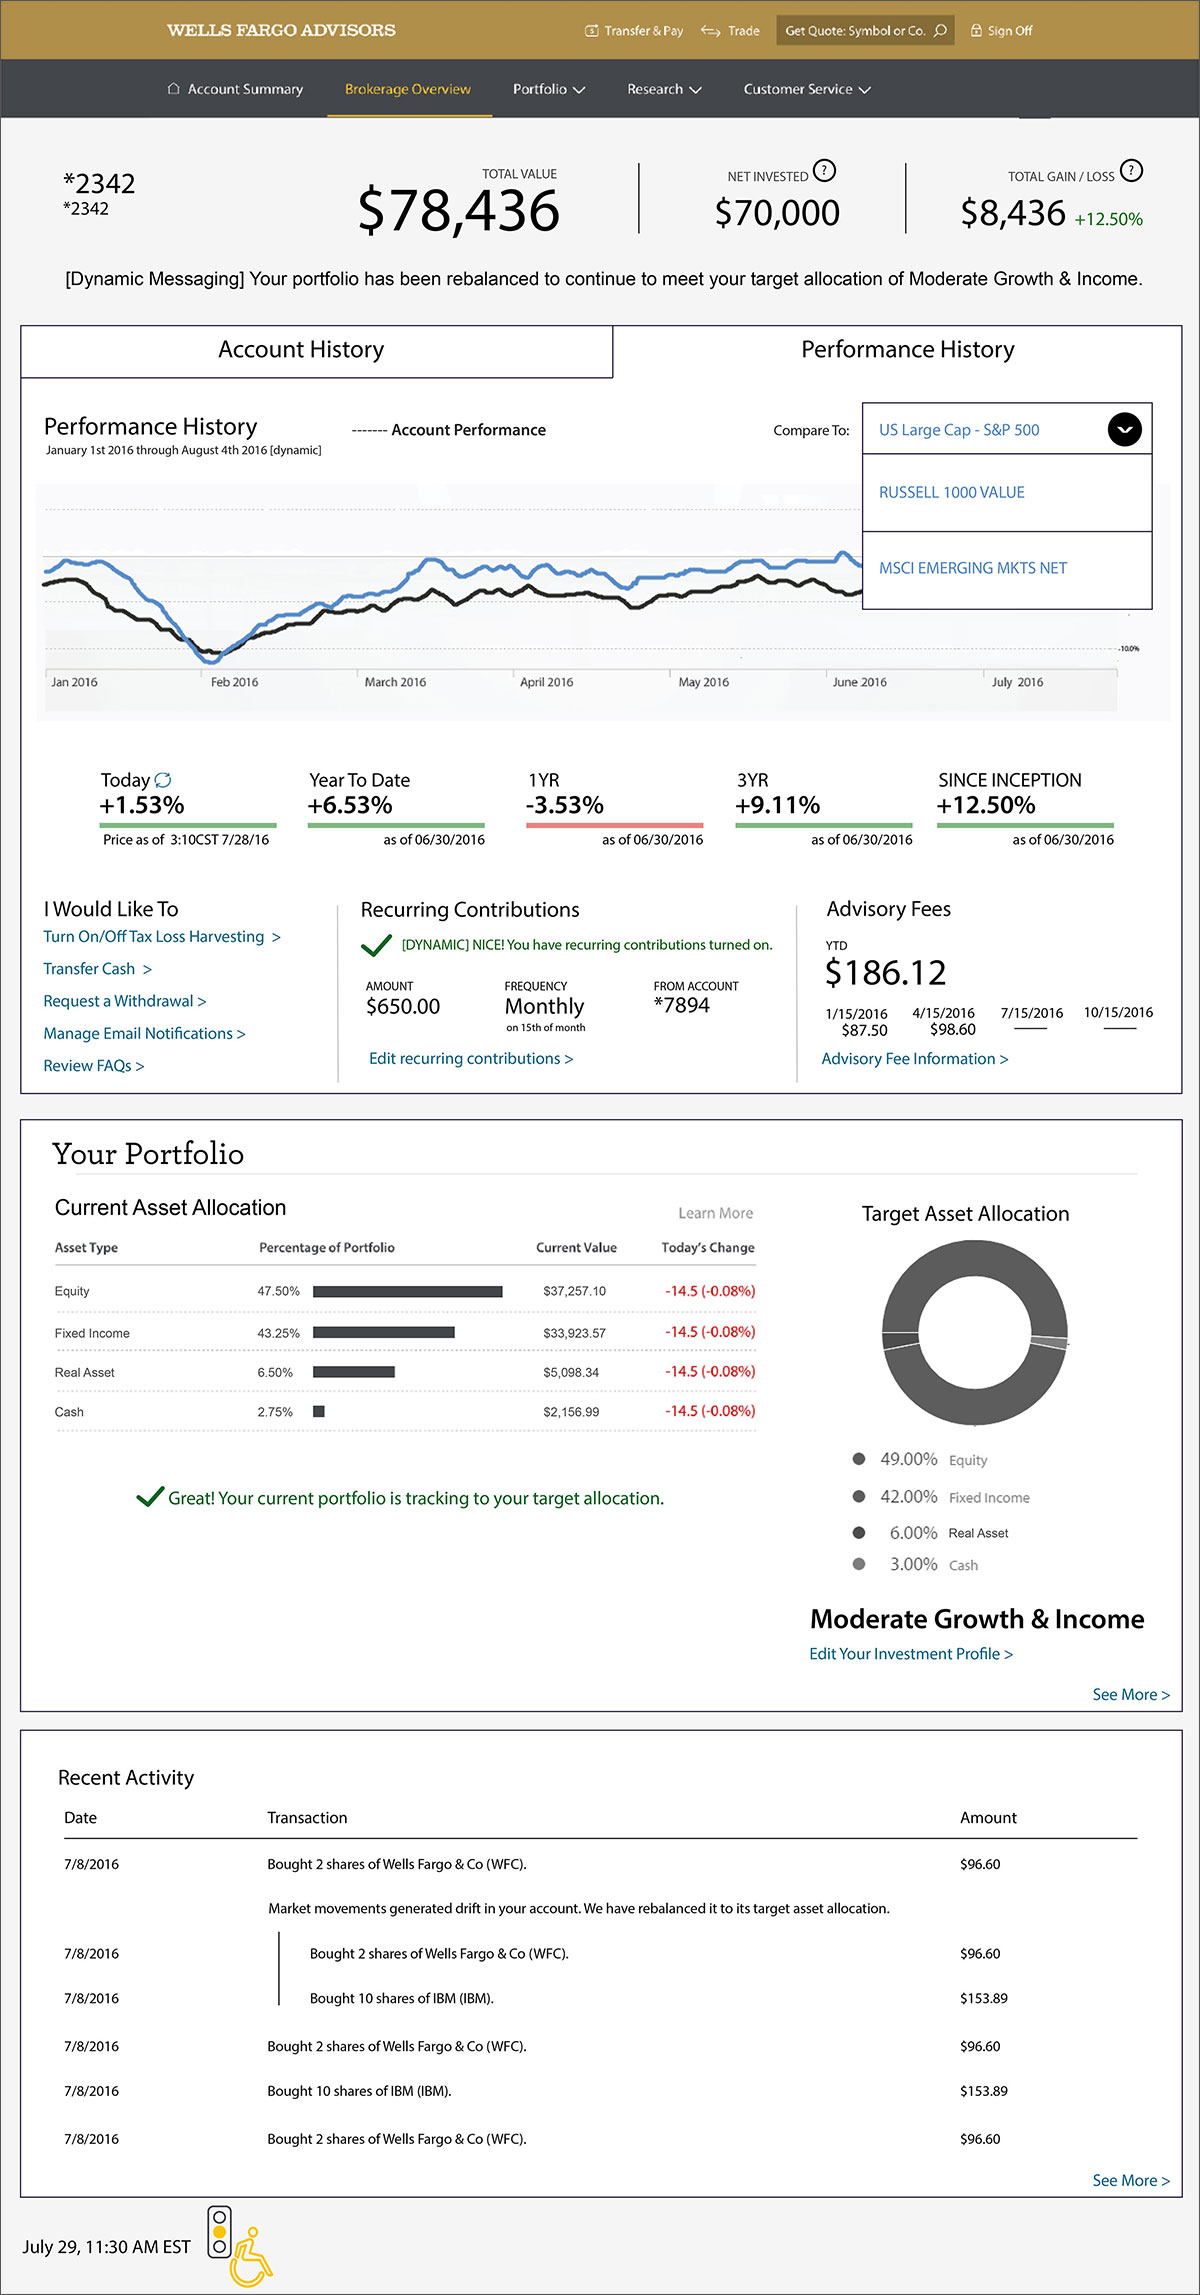
Task: Open Manage Email Notifications
Action: click(144, 1034)
